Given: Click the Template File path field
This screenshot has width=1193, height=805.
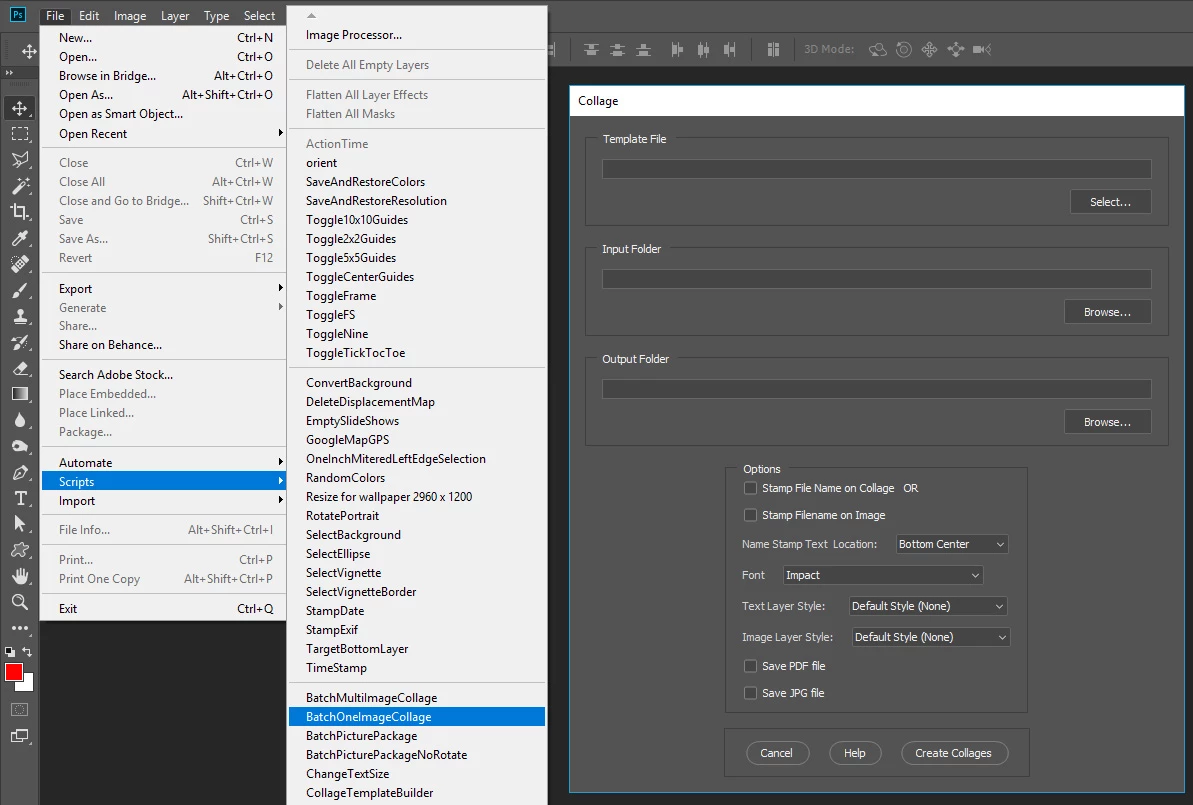Looking at the screenshot, I should pos(876,169).
